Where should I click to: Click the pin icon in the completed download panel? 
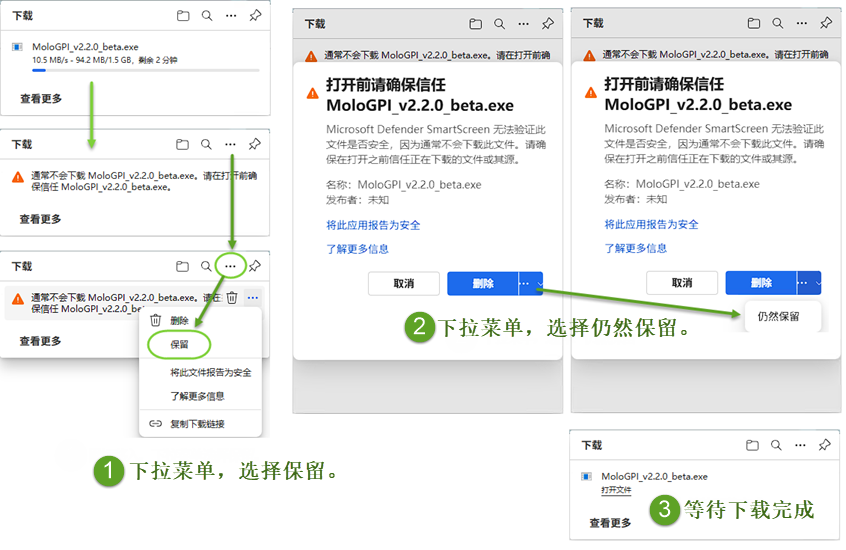pos(824,445)
